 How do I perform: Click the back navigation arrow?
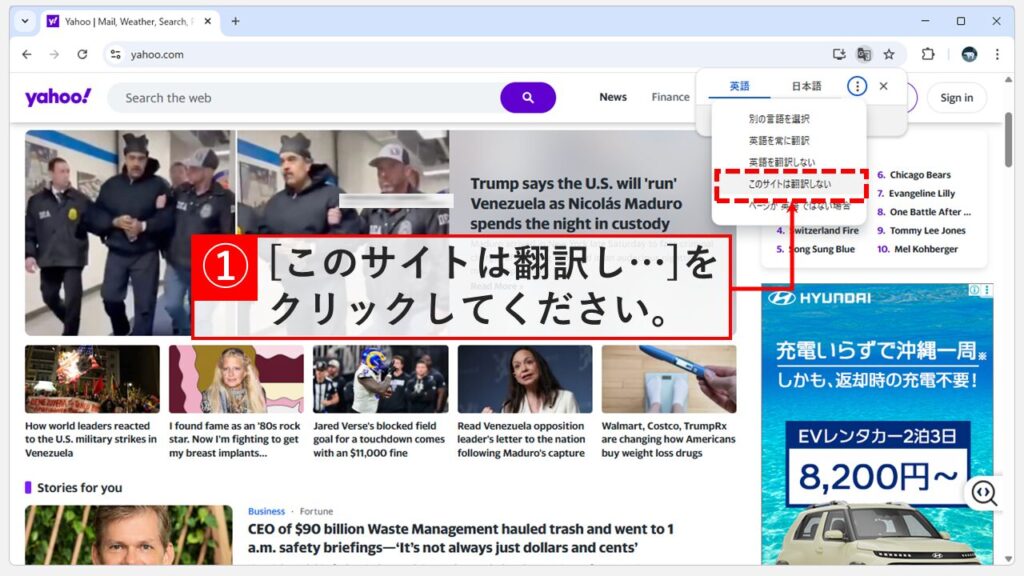coord(27,54)
